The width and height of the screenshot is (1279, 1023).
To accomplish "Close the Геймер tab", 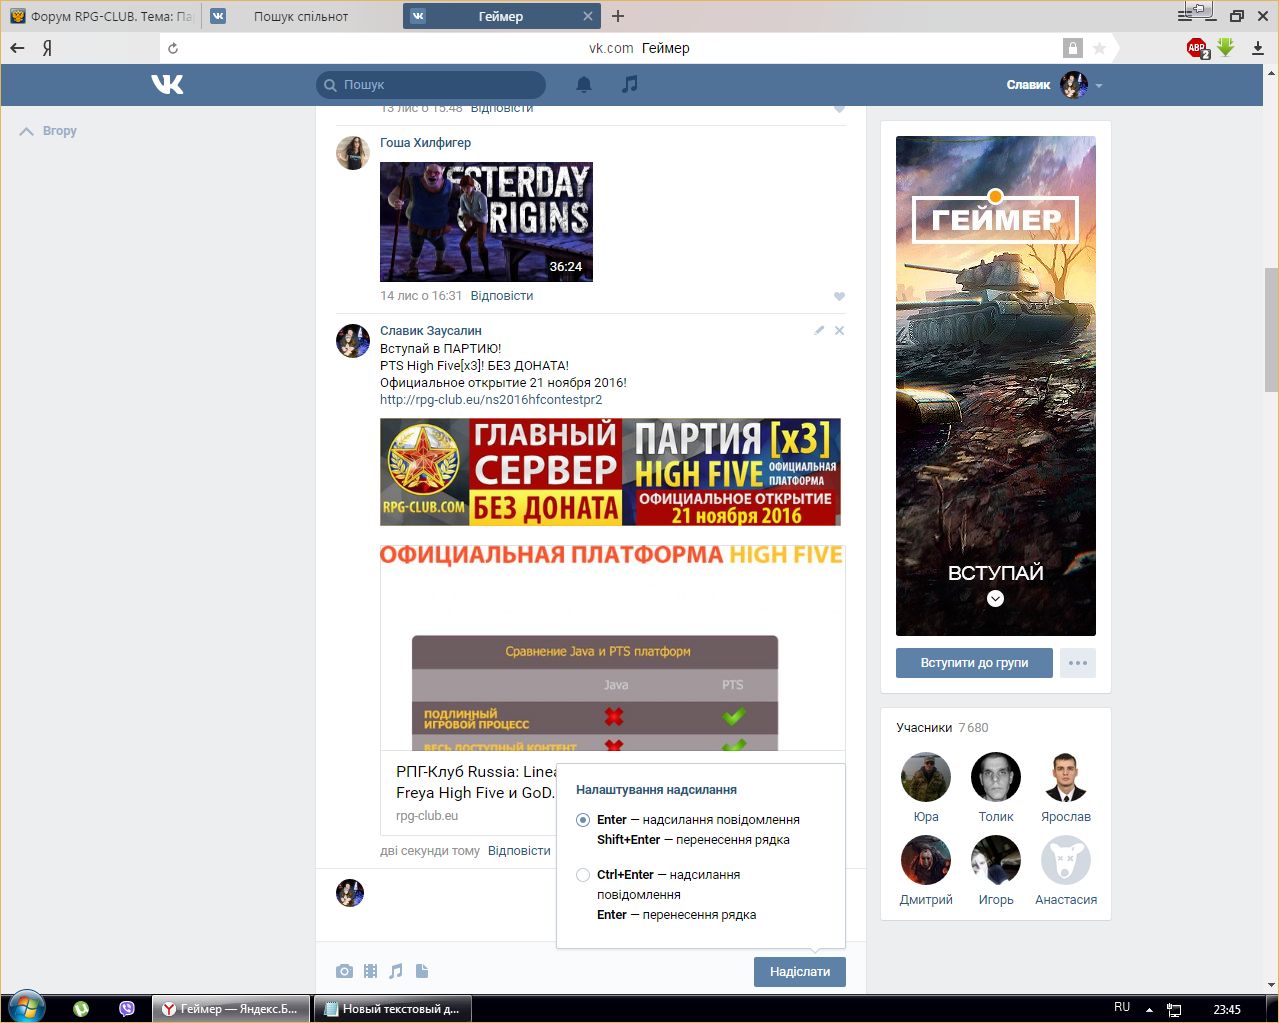I will point(587,16).
